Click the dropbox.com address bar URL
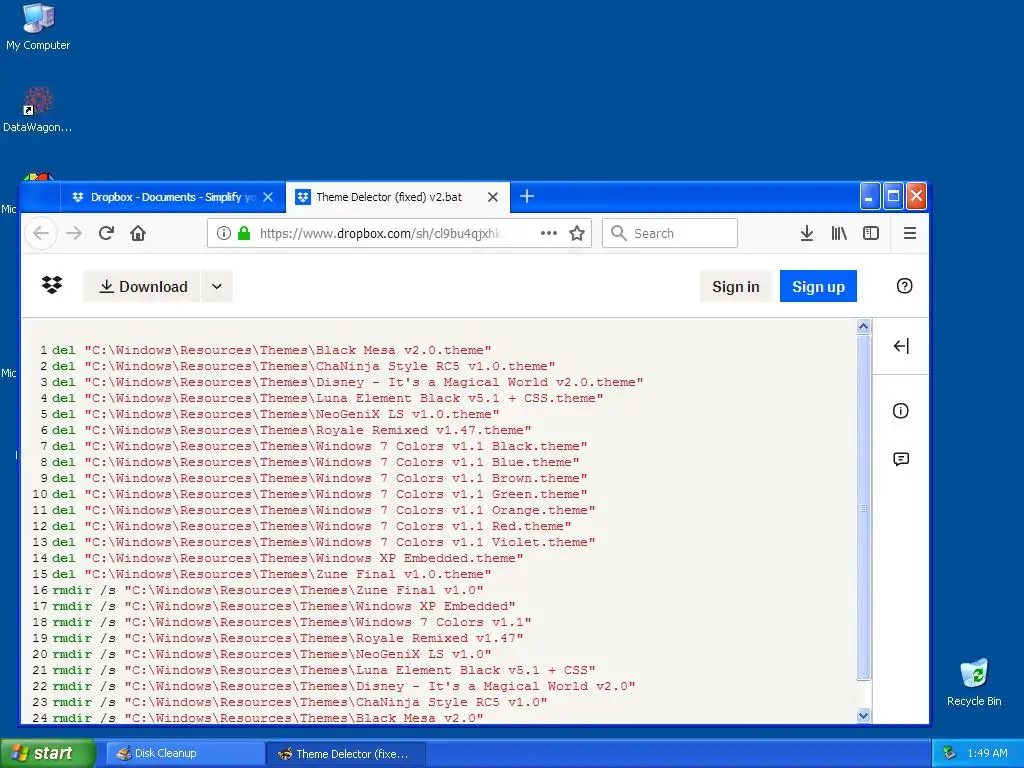This screenshot has width=1024, height=768. [381, 233]
